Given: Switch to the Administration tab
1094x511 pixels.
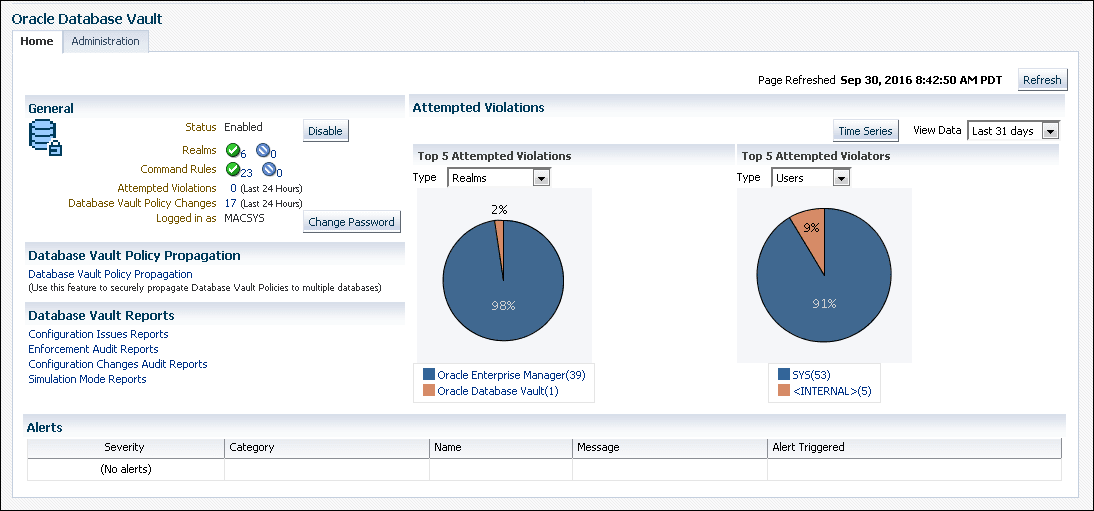Looking at the screenshot, I should tap(105, 41).
